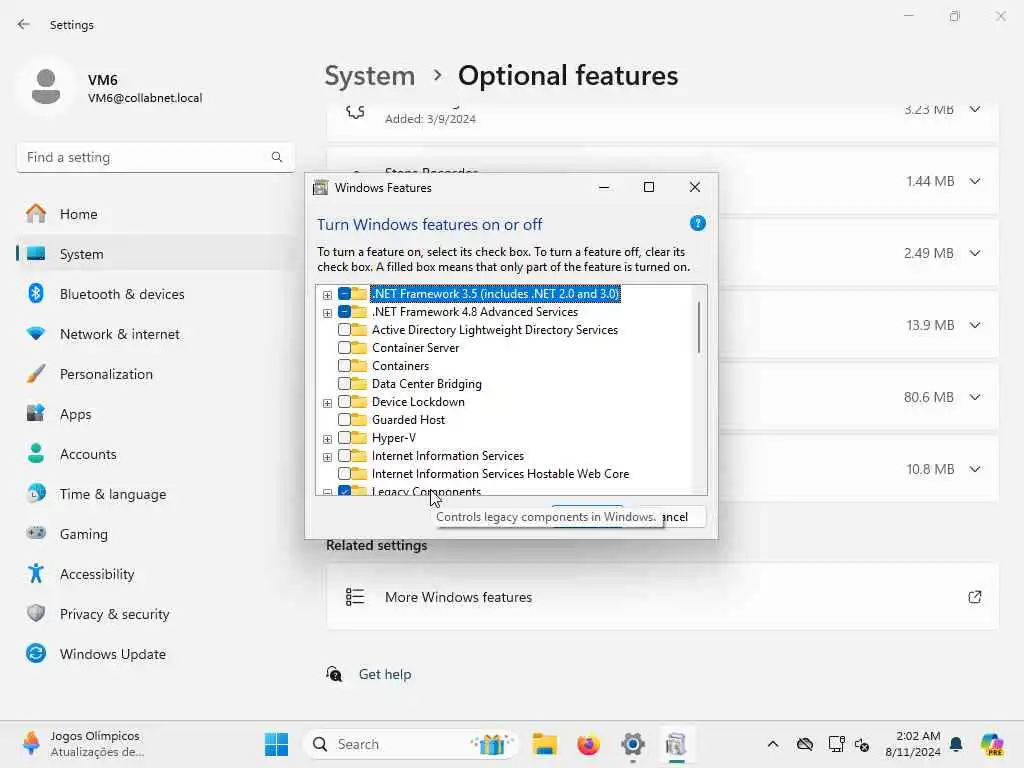Screen dimensions: 1024x768
Task: Click the Personalization brush icon
Action: 36,374
